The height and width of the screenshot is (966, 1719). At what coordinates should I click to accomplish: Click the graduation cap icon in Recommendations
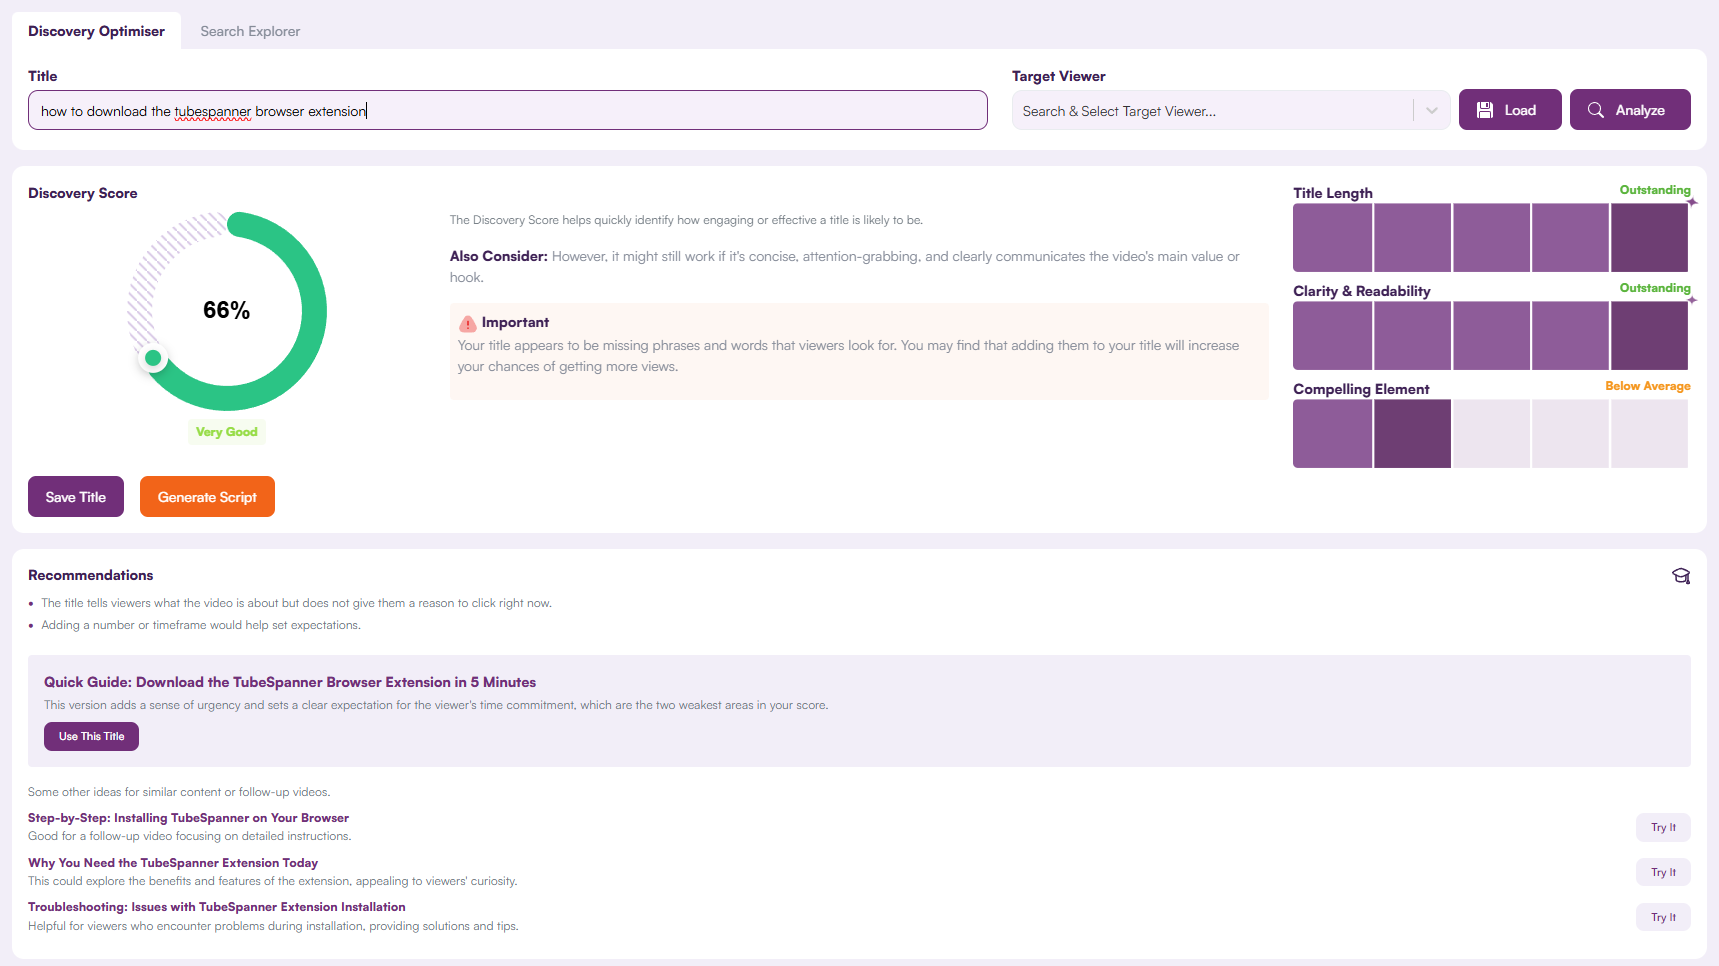click(1681, 576)
